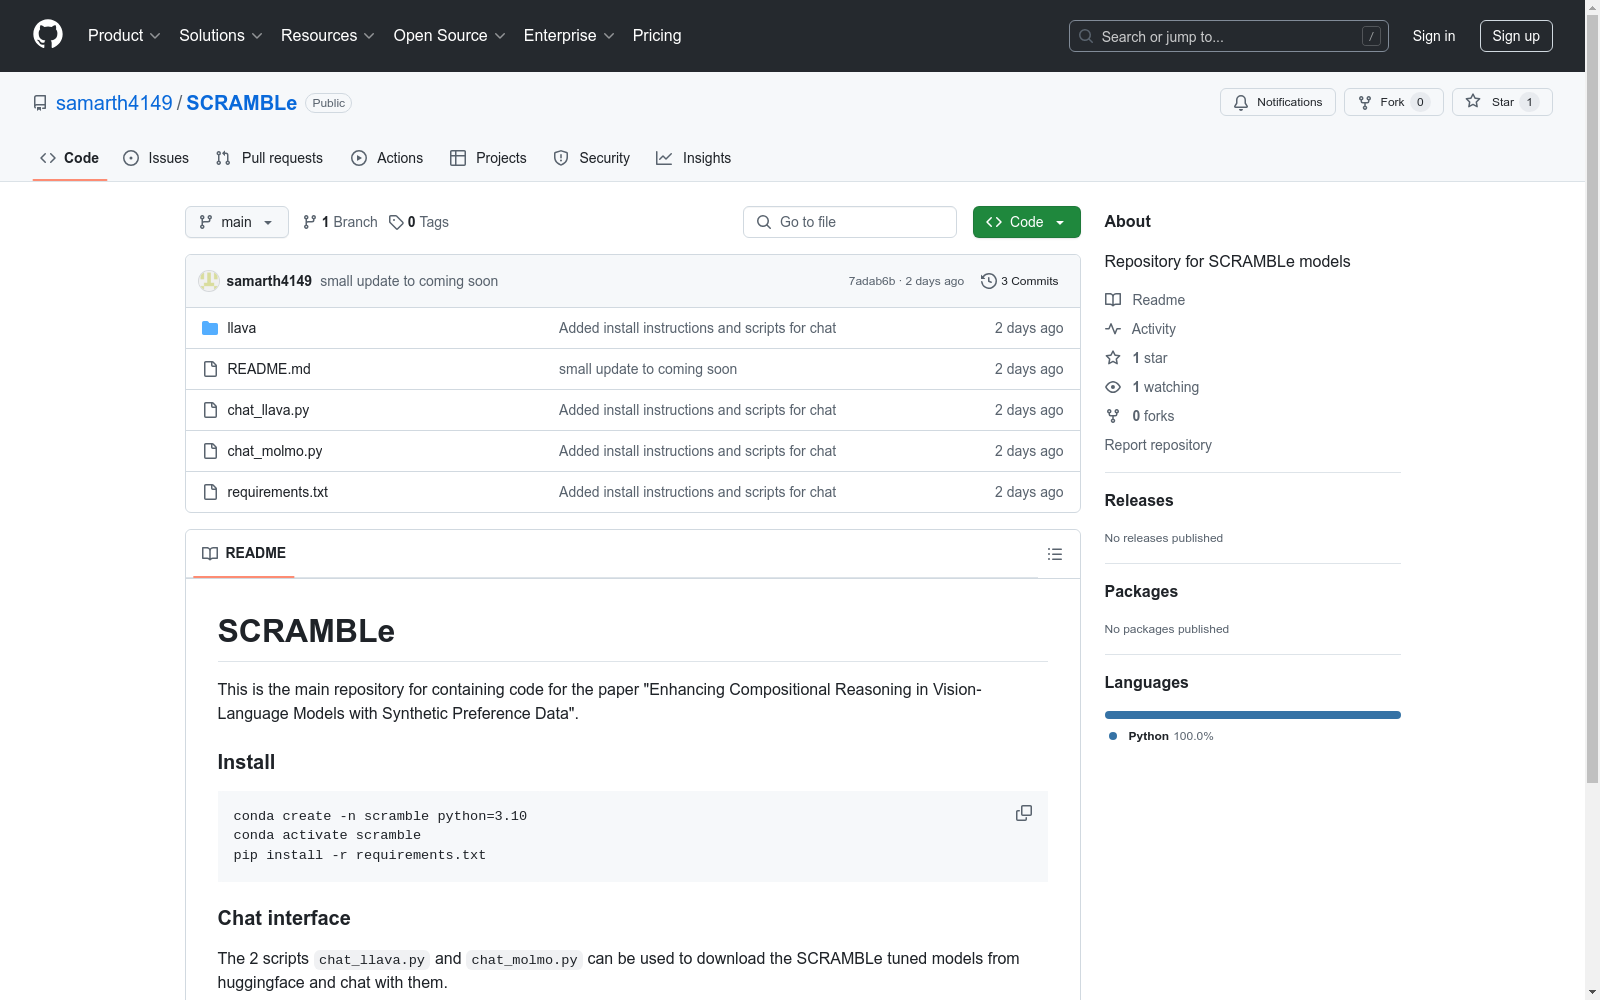Click the Sign up button
1600x1000 pixels.
[x=1516, y=36]
